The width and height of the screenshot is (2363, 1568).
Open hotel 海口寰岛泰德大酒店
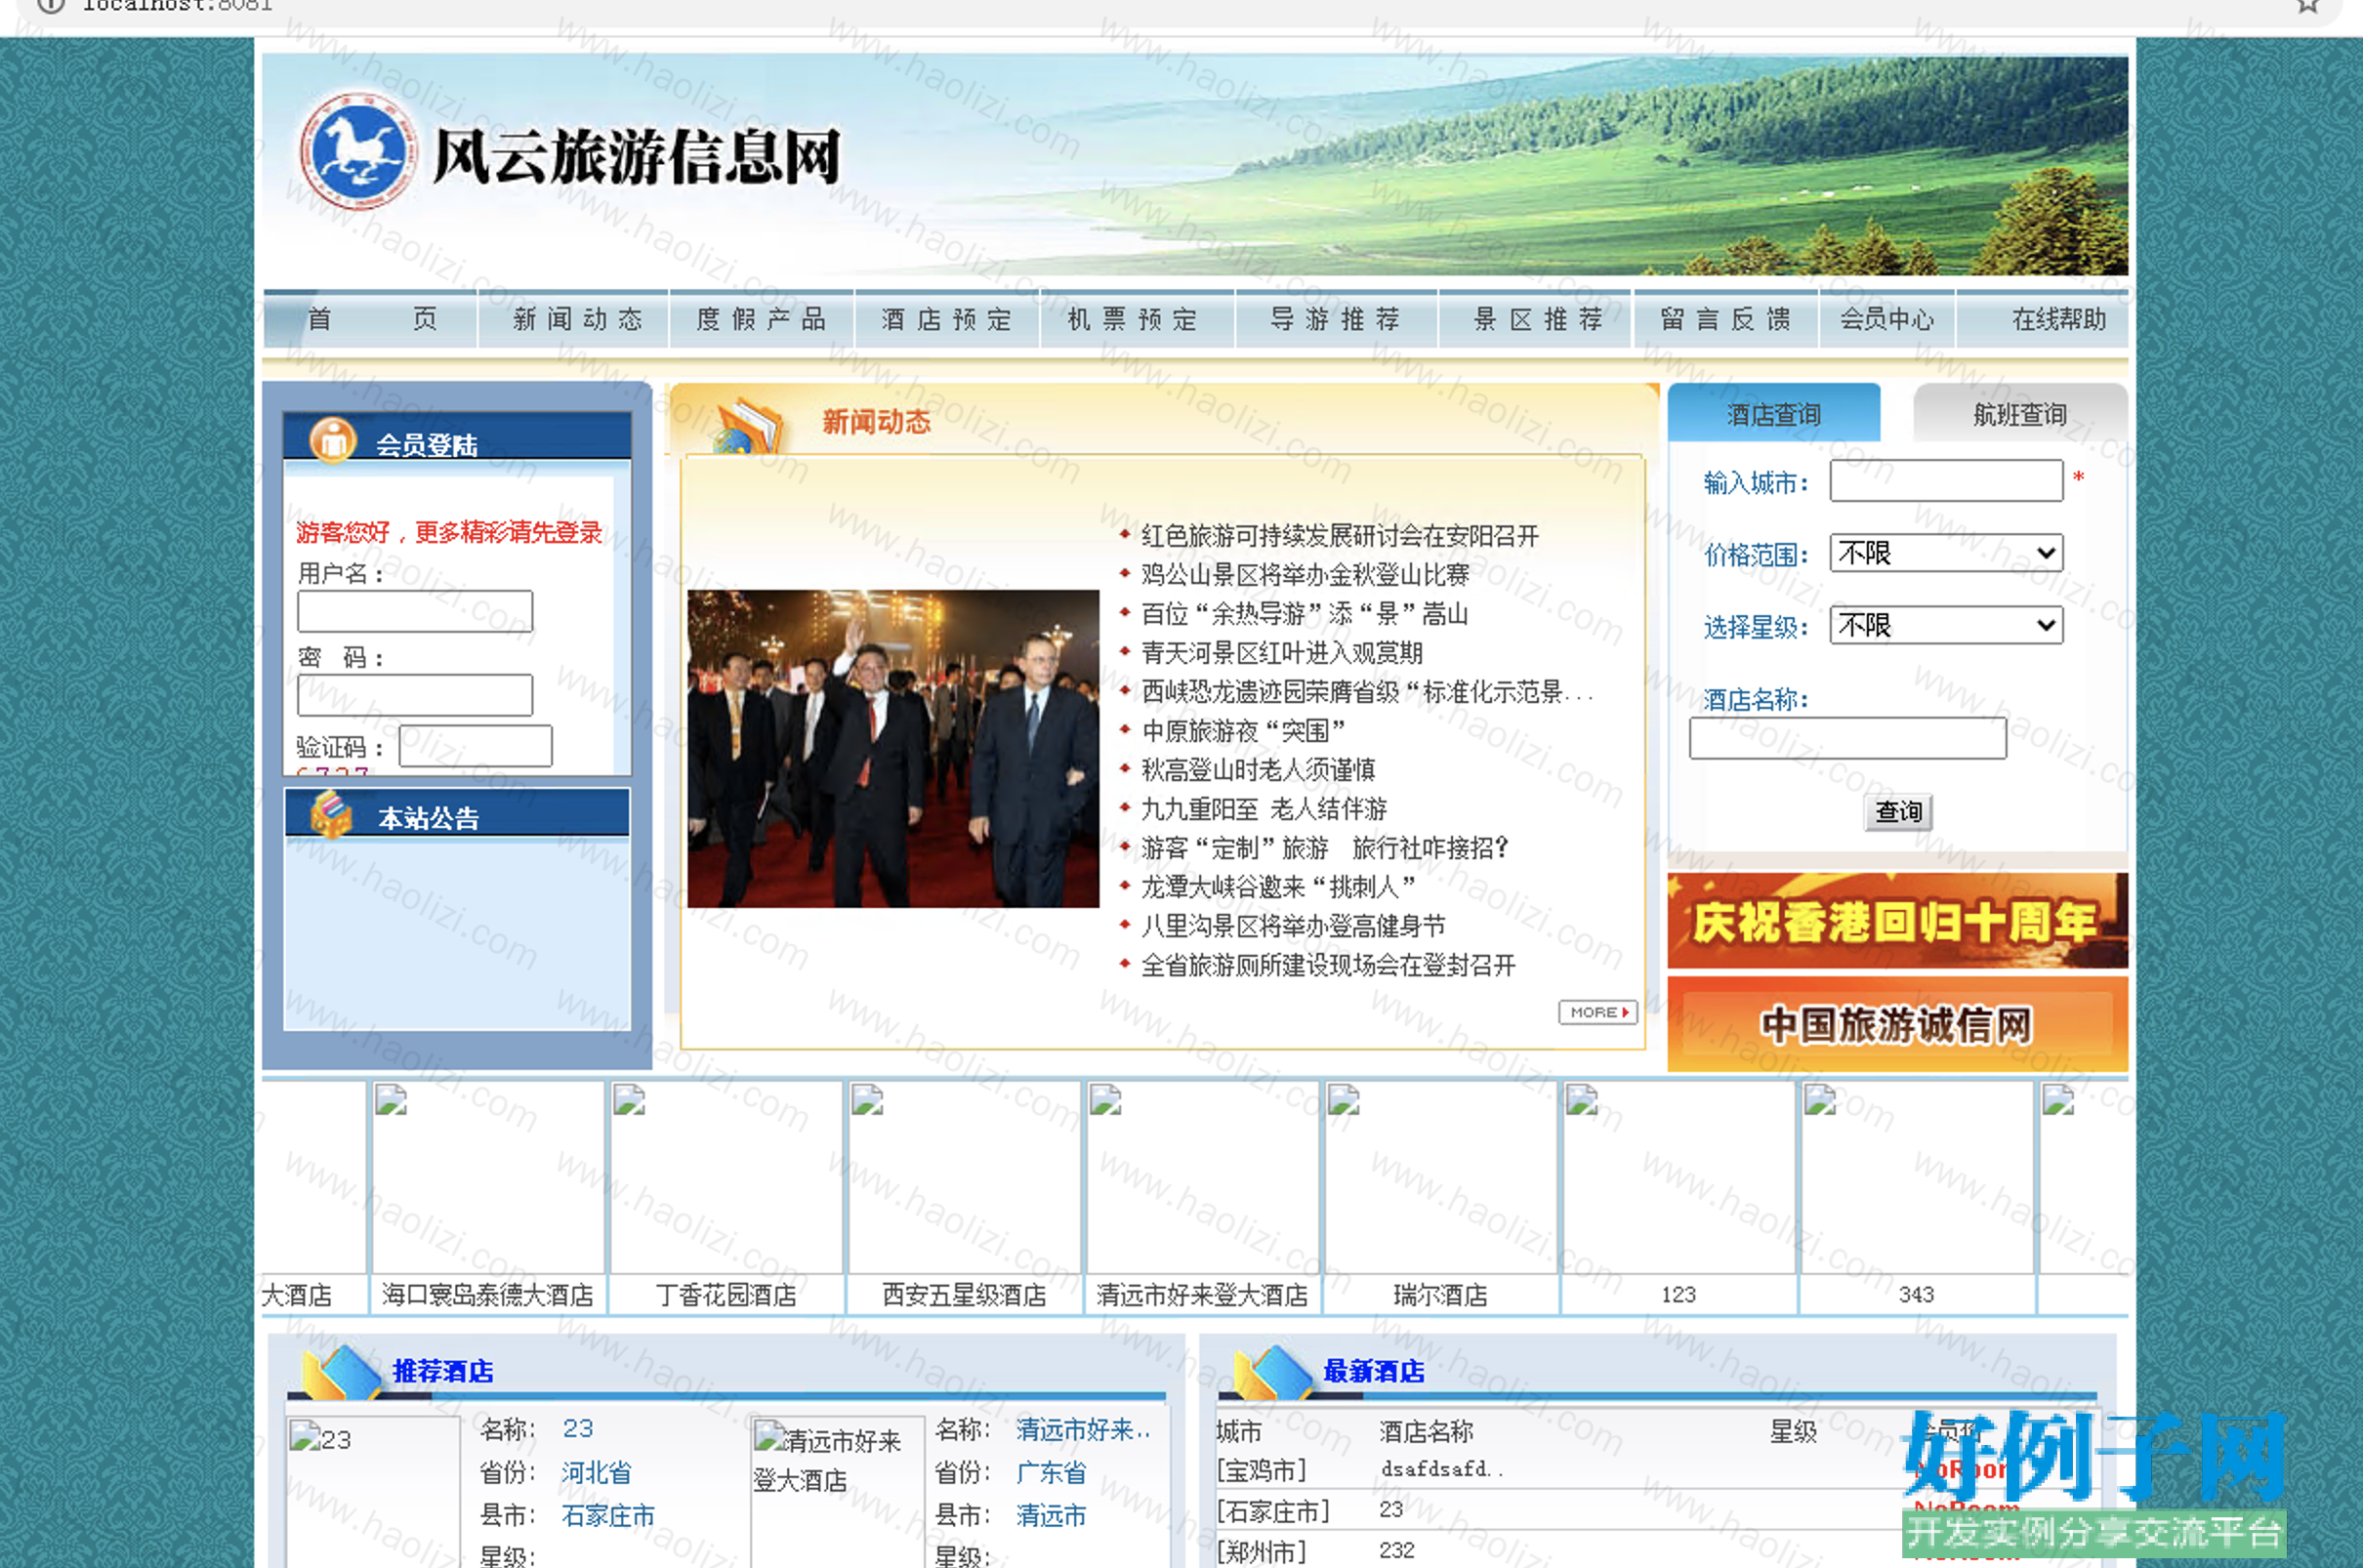487,1295
